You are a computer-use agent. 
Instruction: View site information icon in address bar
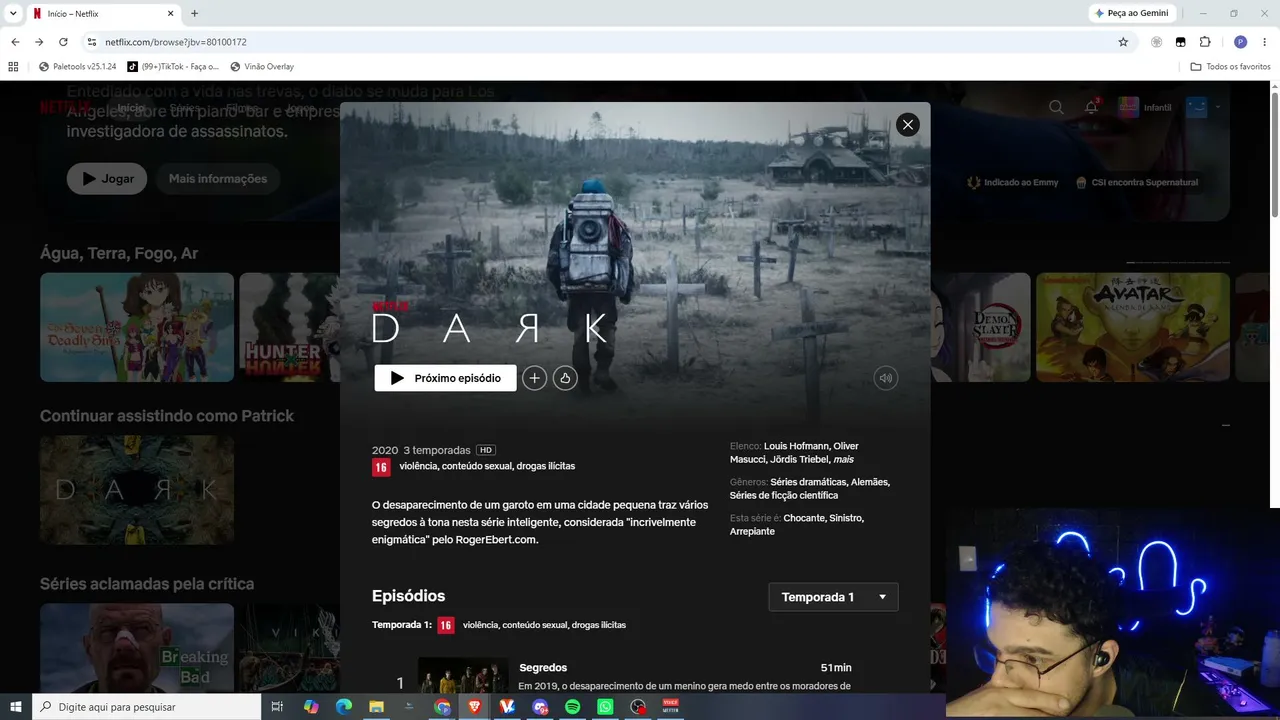click(91, 42)
